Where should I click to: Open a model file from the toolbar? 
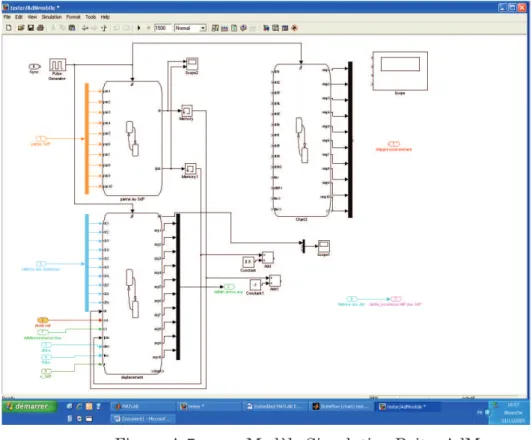pyautogui.click(x=21, y=28)
